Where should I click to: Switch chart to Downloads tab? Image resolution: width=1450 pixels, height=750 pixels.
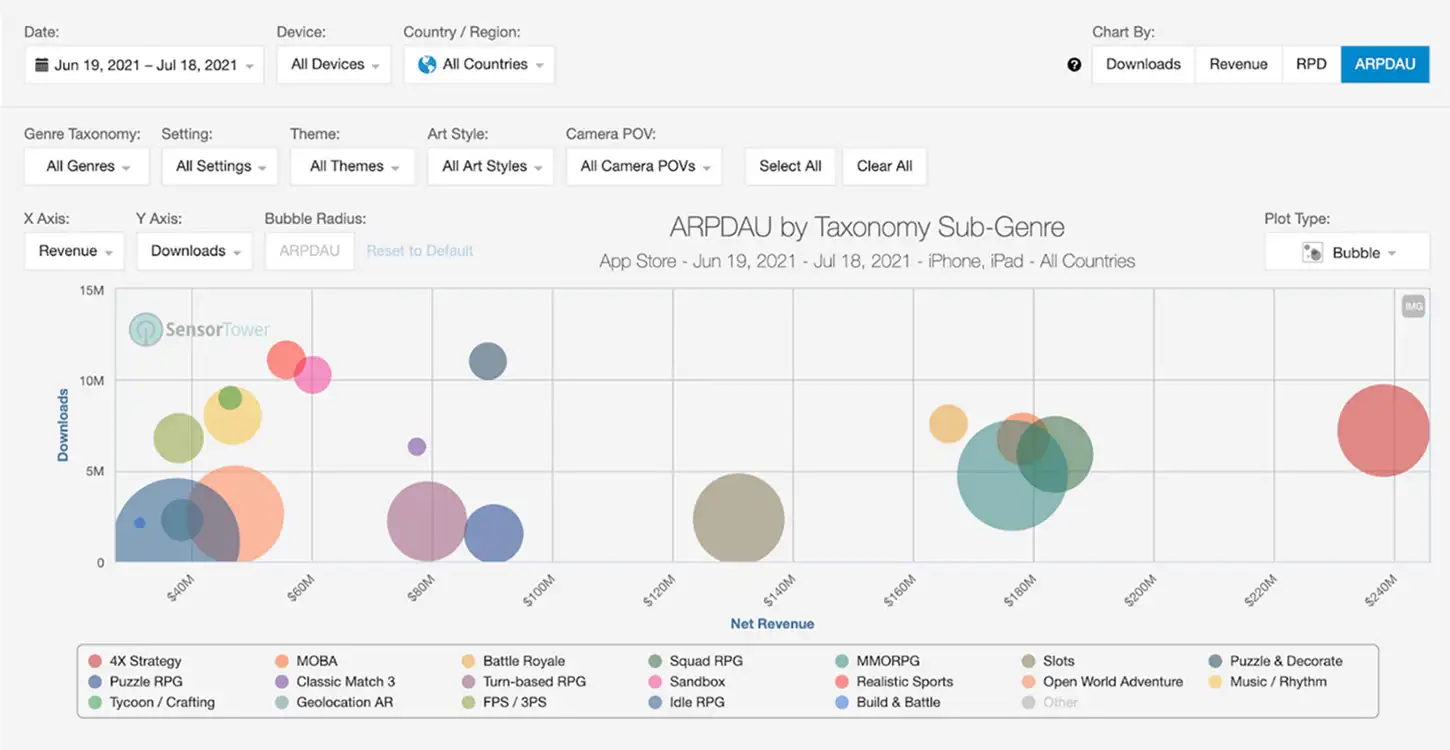click(1143, 64)
